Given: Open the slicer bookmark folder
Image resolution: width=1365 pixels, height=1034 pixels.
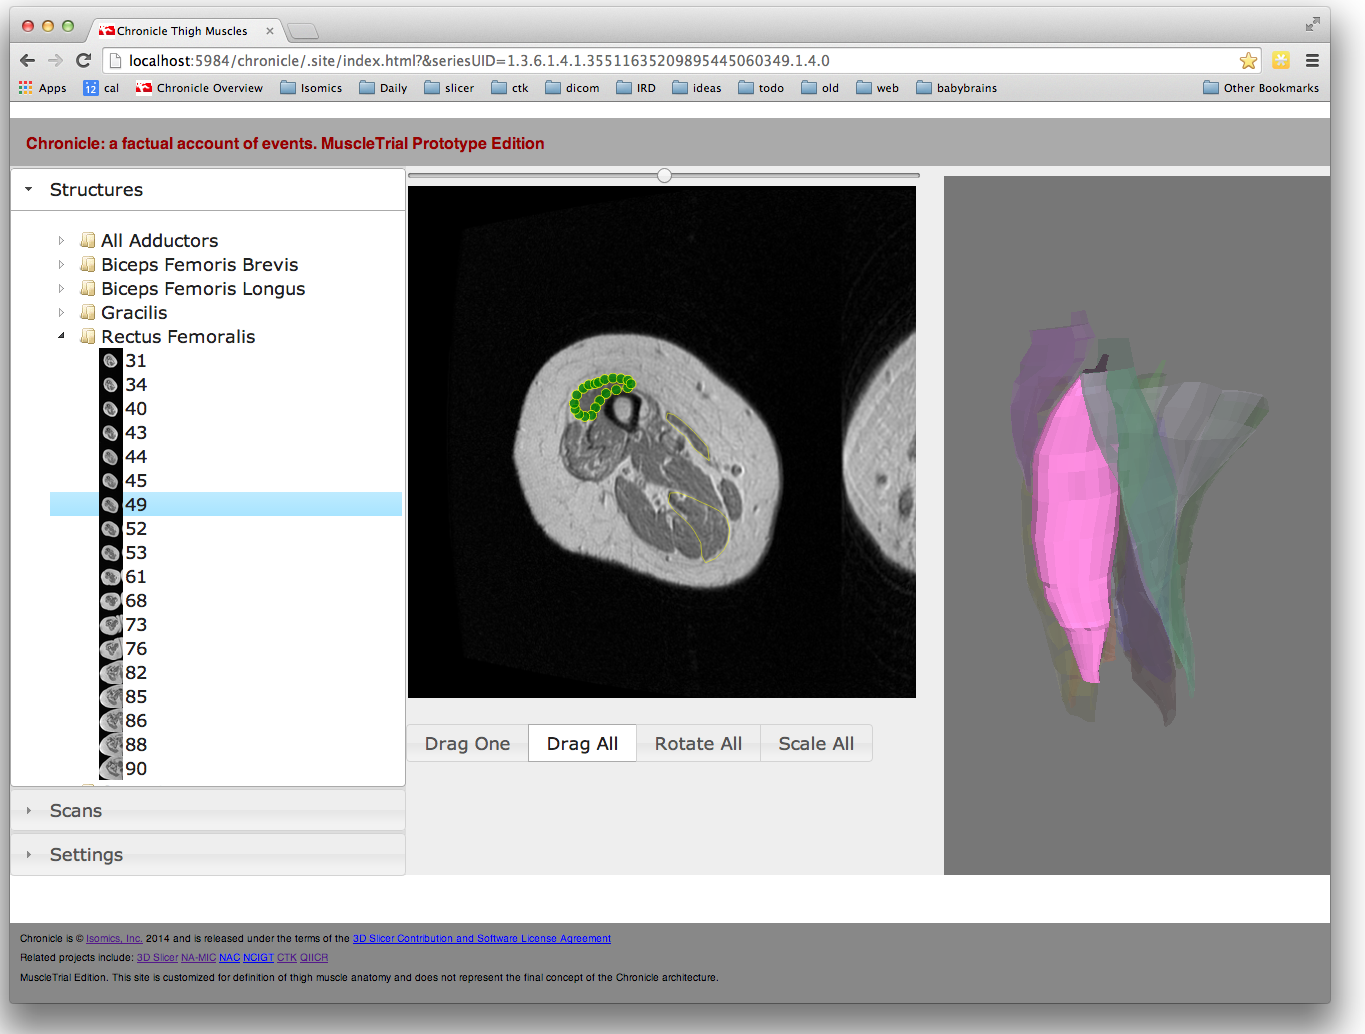Looking at the screenshot, I should coord(449,88).
